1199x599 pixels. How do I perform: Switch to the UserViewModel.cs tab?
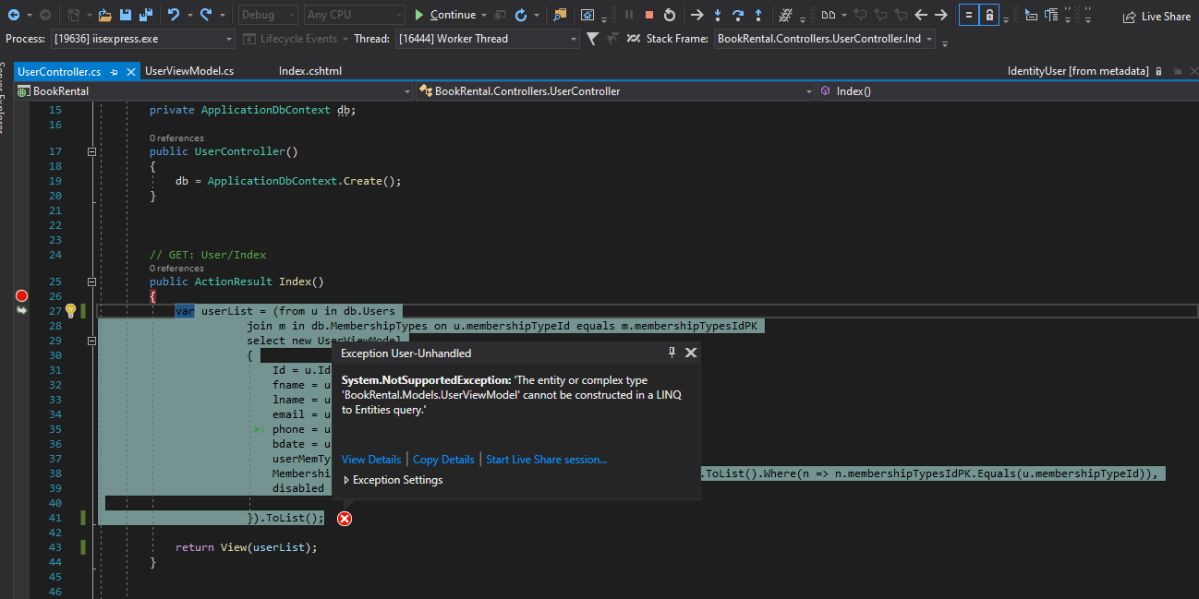[x=189, y=71]
